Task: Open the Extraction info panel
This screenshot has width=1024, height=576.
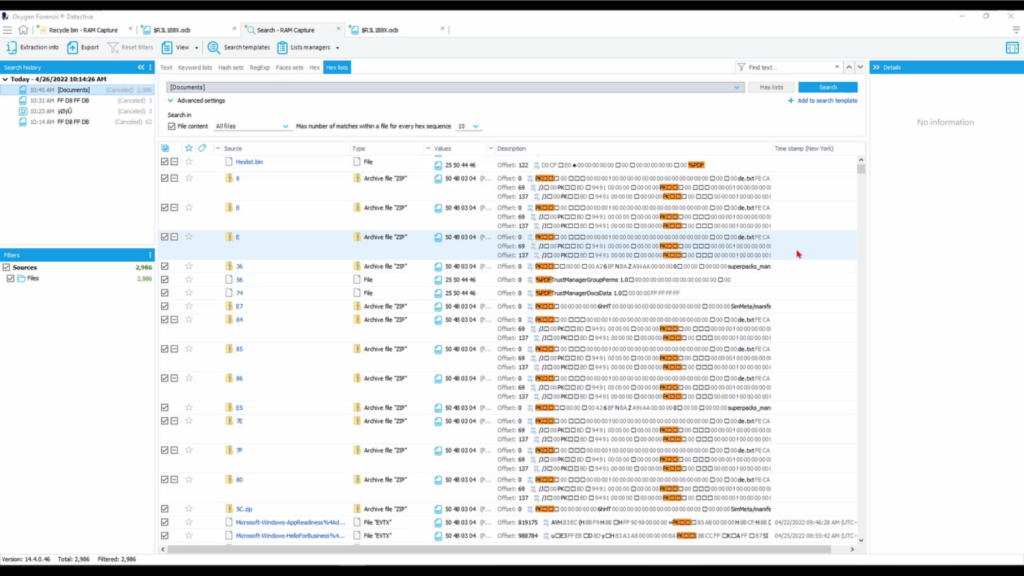Action: pyautogui.click(x=35, y=46)
